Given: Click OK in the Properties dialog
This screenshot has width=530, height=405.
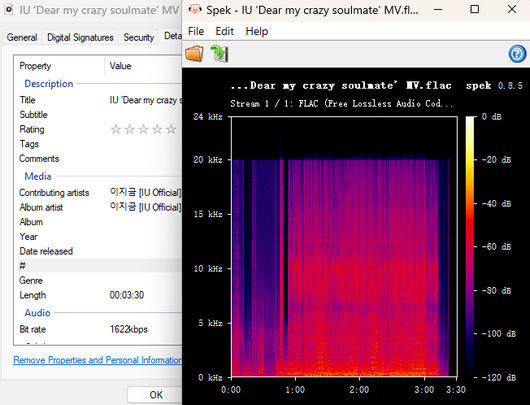Looking at the screenshot, I should point(156,395).
